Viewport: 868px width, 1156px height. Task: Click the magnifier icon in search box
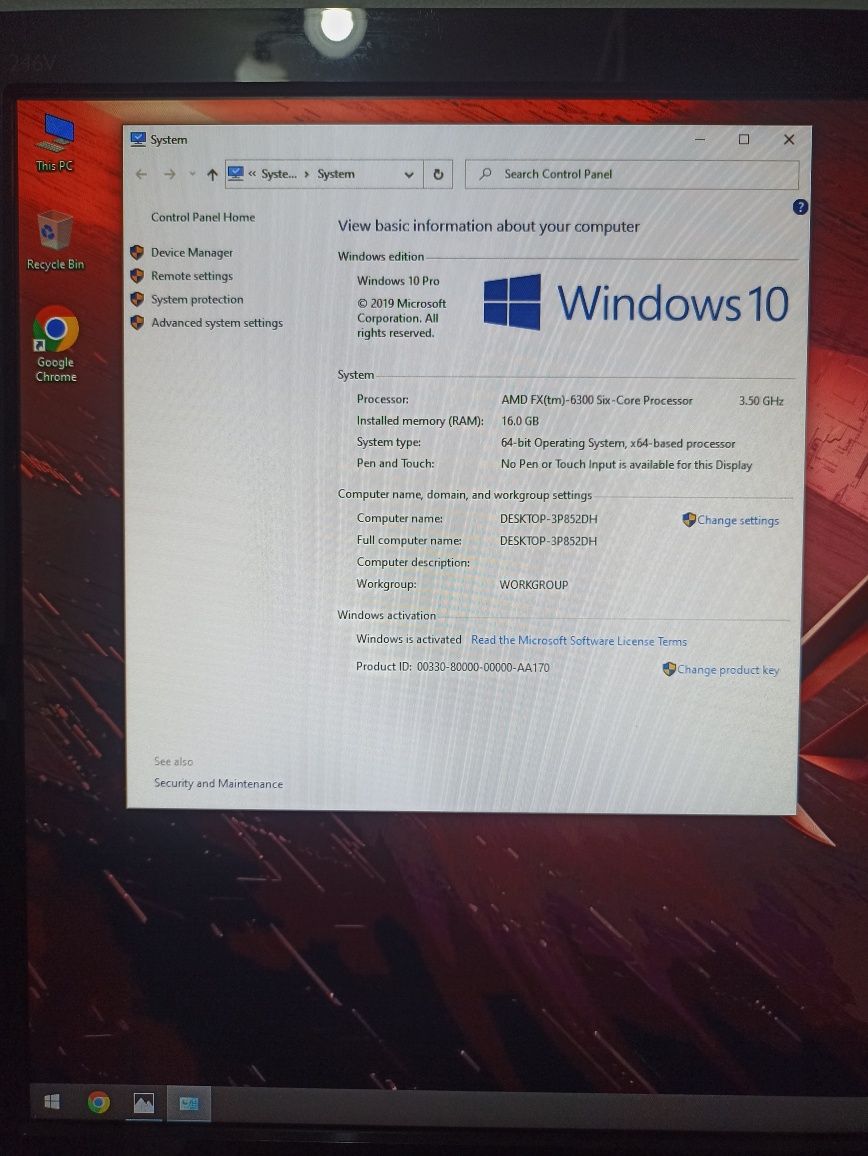[485, 175]
